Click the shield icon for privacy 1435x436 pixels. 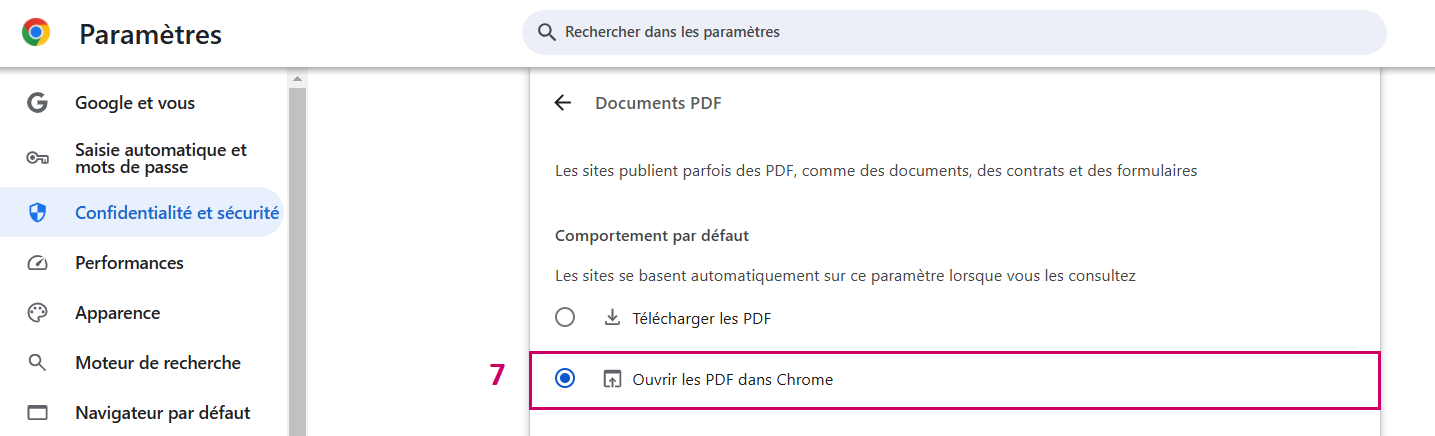tap(37, 212)
